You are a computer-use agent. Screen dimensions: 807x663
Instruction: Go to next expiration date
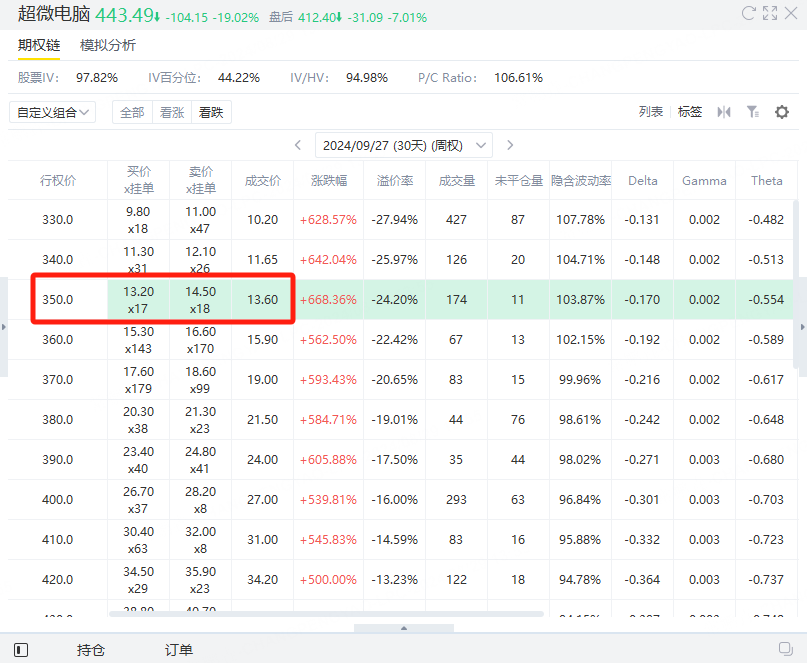coord(510,145)
